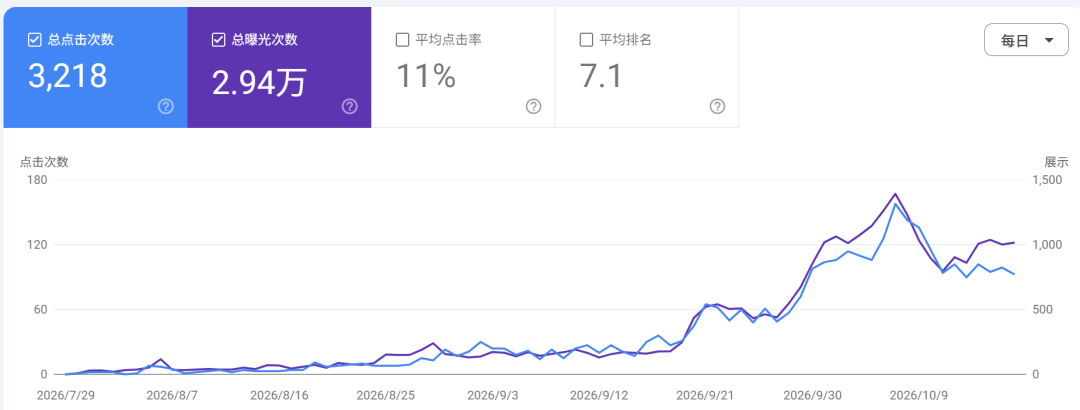Click the 2.94万 impressions value
This screenshot has height=410, width=1080.
coord(259,82)
